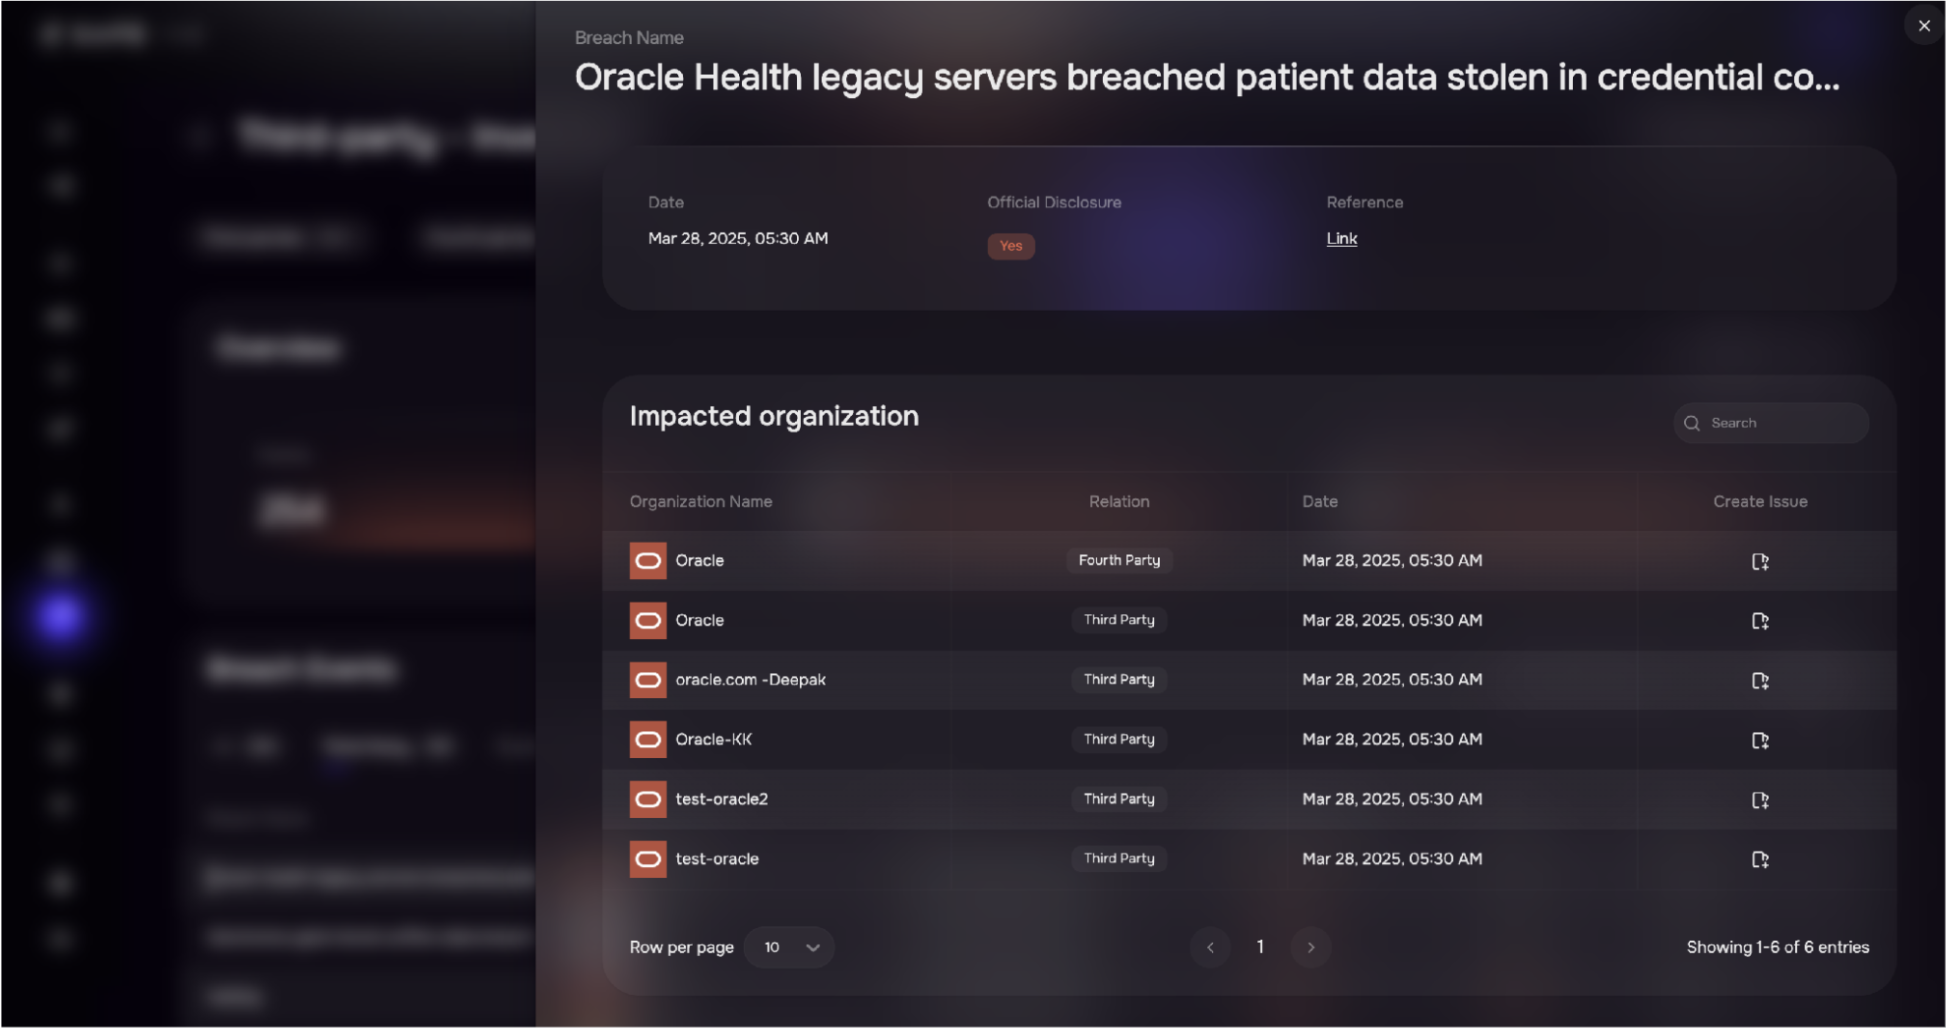The width and height of the screenshot is (1948, 1034).
Task: Click logo beside oracle.com -Deepak
Action: tap(647, 680)
